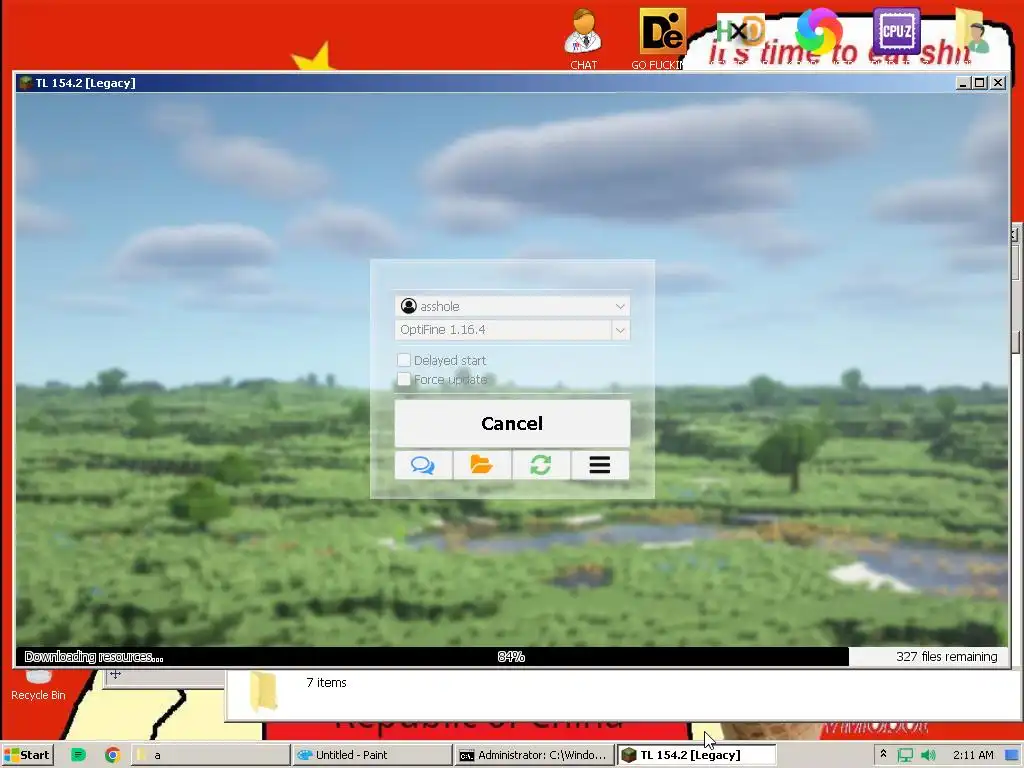This screenshot has height=768, width=1024.
Task: Click the yellow folder icon in Explorer window
Action: tap(264, 690)
